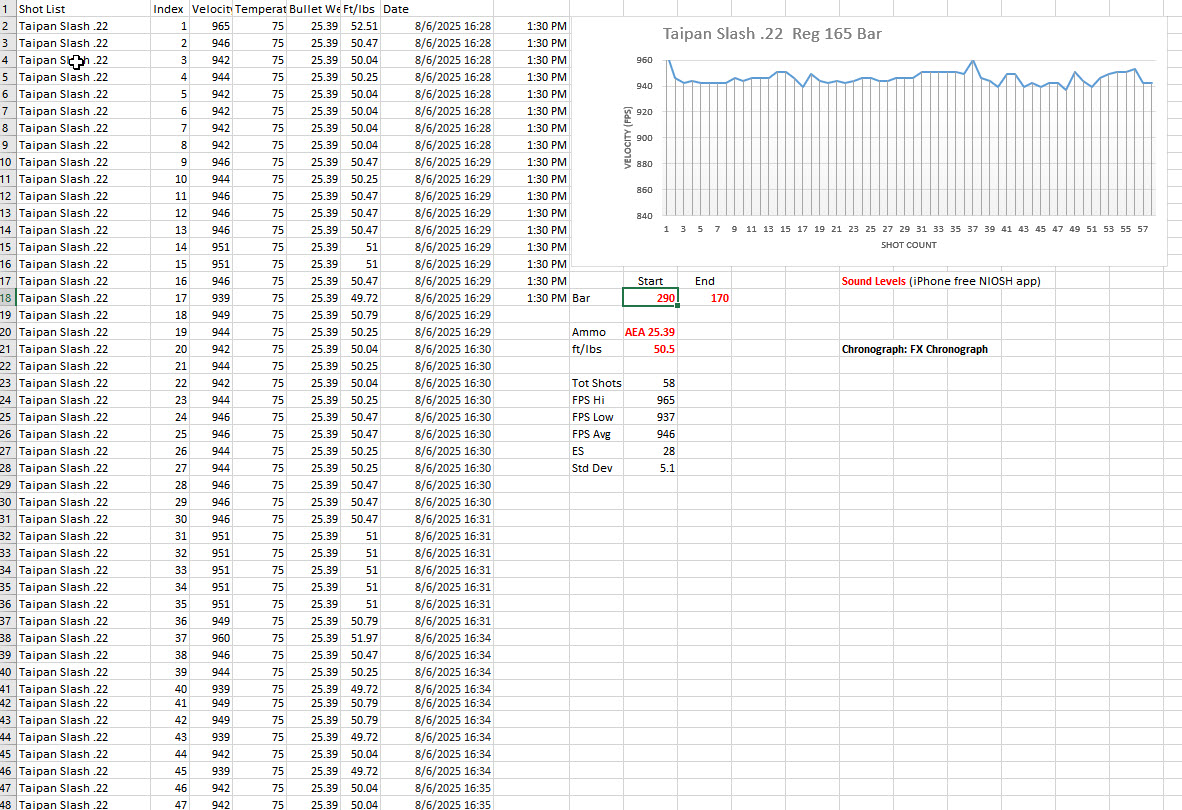Click the row 1 header number
Viewport: 1182px width, 810px height.
coord(8,9)
